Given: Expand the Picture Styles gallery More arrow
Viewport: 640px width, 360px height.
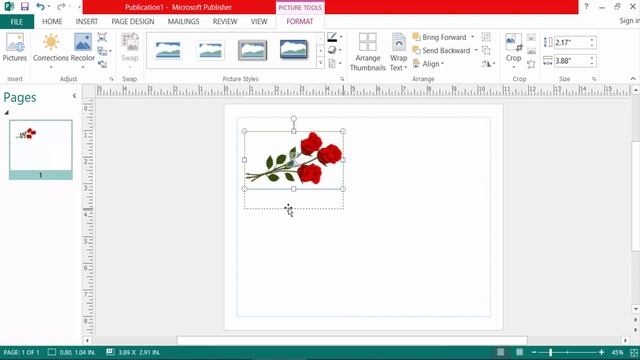Looking at the screenshot, I should [320, 63].
